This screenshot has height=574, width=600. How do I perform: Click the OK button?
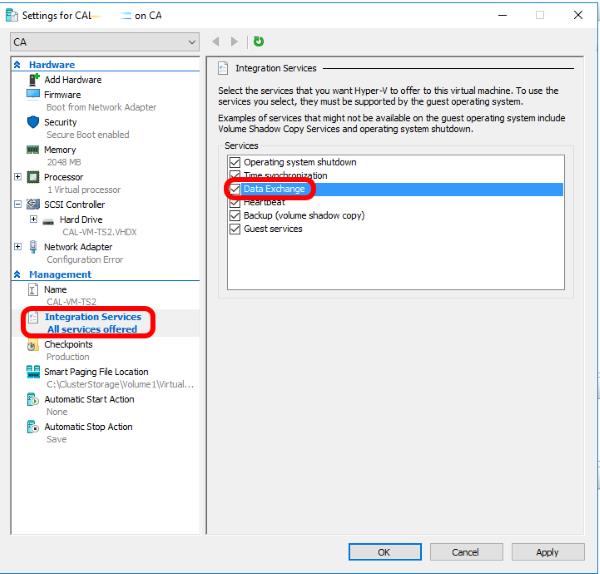pyautogui.click(x=384, y=552)
